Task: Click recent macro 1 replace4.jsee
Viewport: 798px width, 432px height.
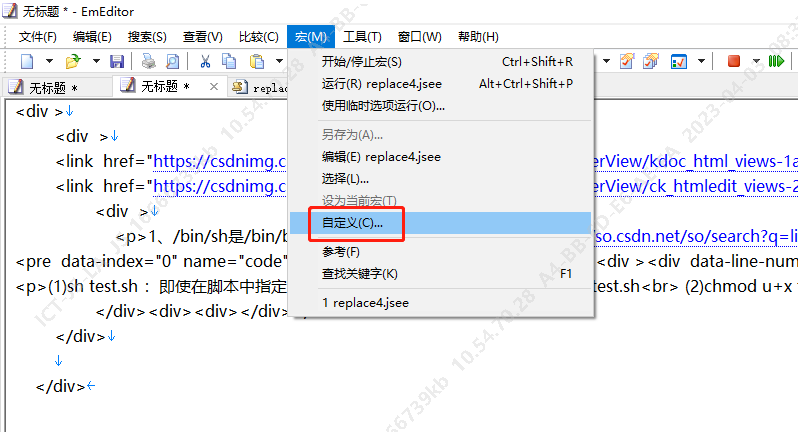Action: point(365,302)
